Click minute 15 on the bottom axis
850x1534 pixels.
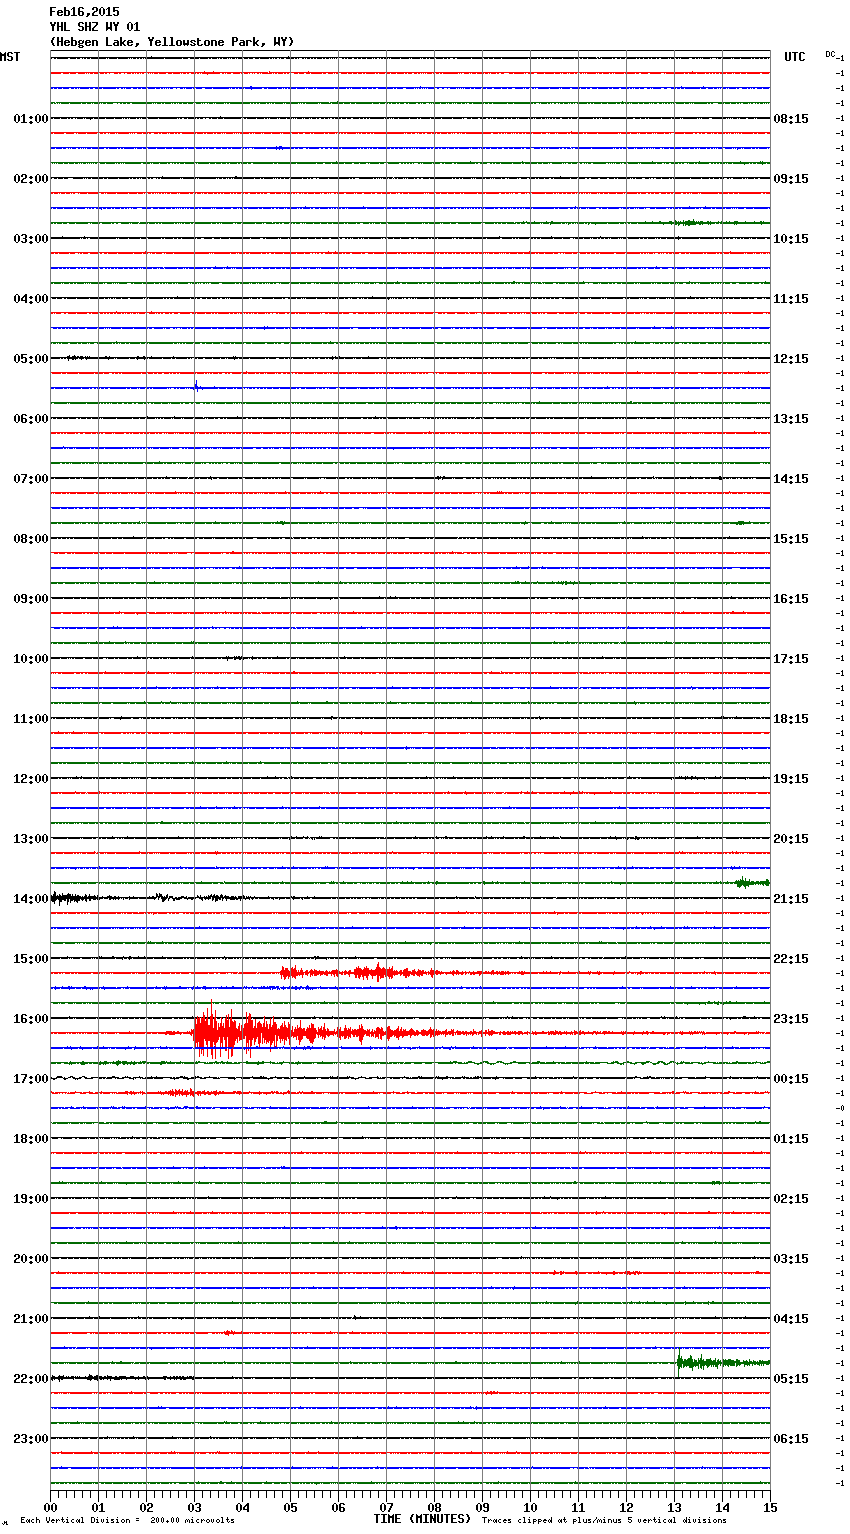click(x=770, y=1507)
